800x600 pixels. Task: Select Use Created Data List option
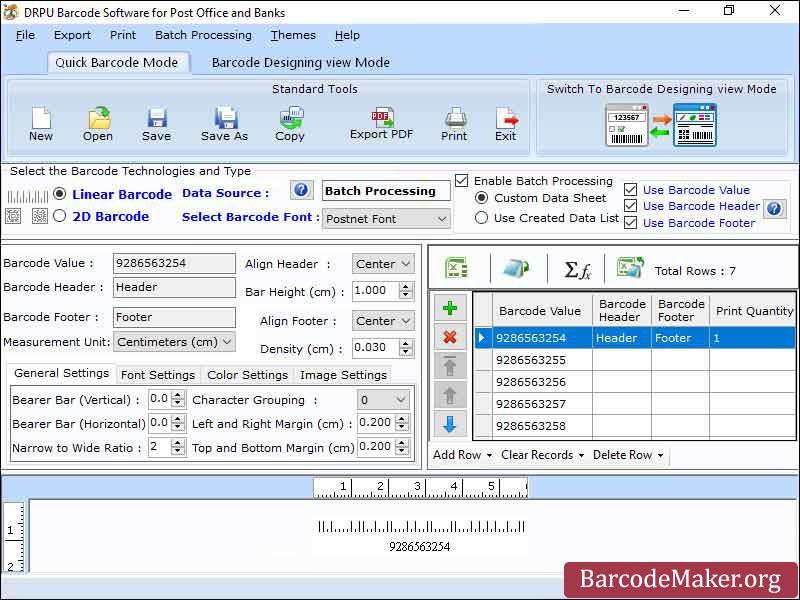tap(481, 218)
